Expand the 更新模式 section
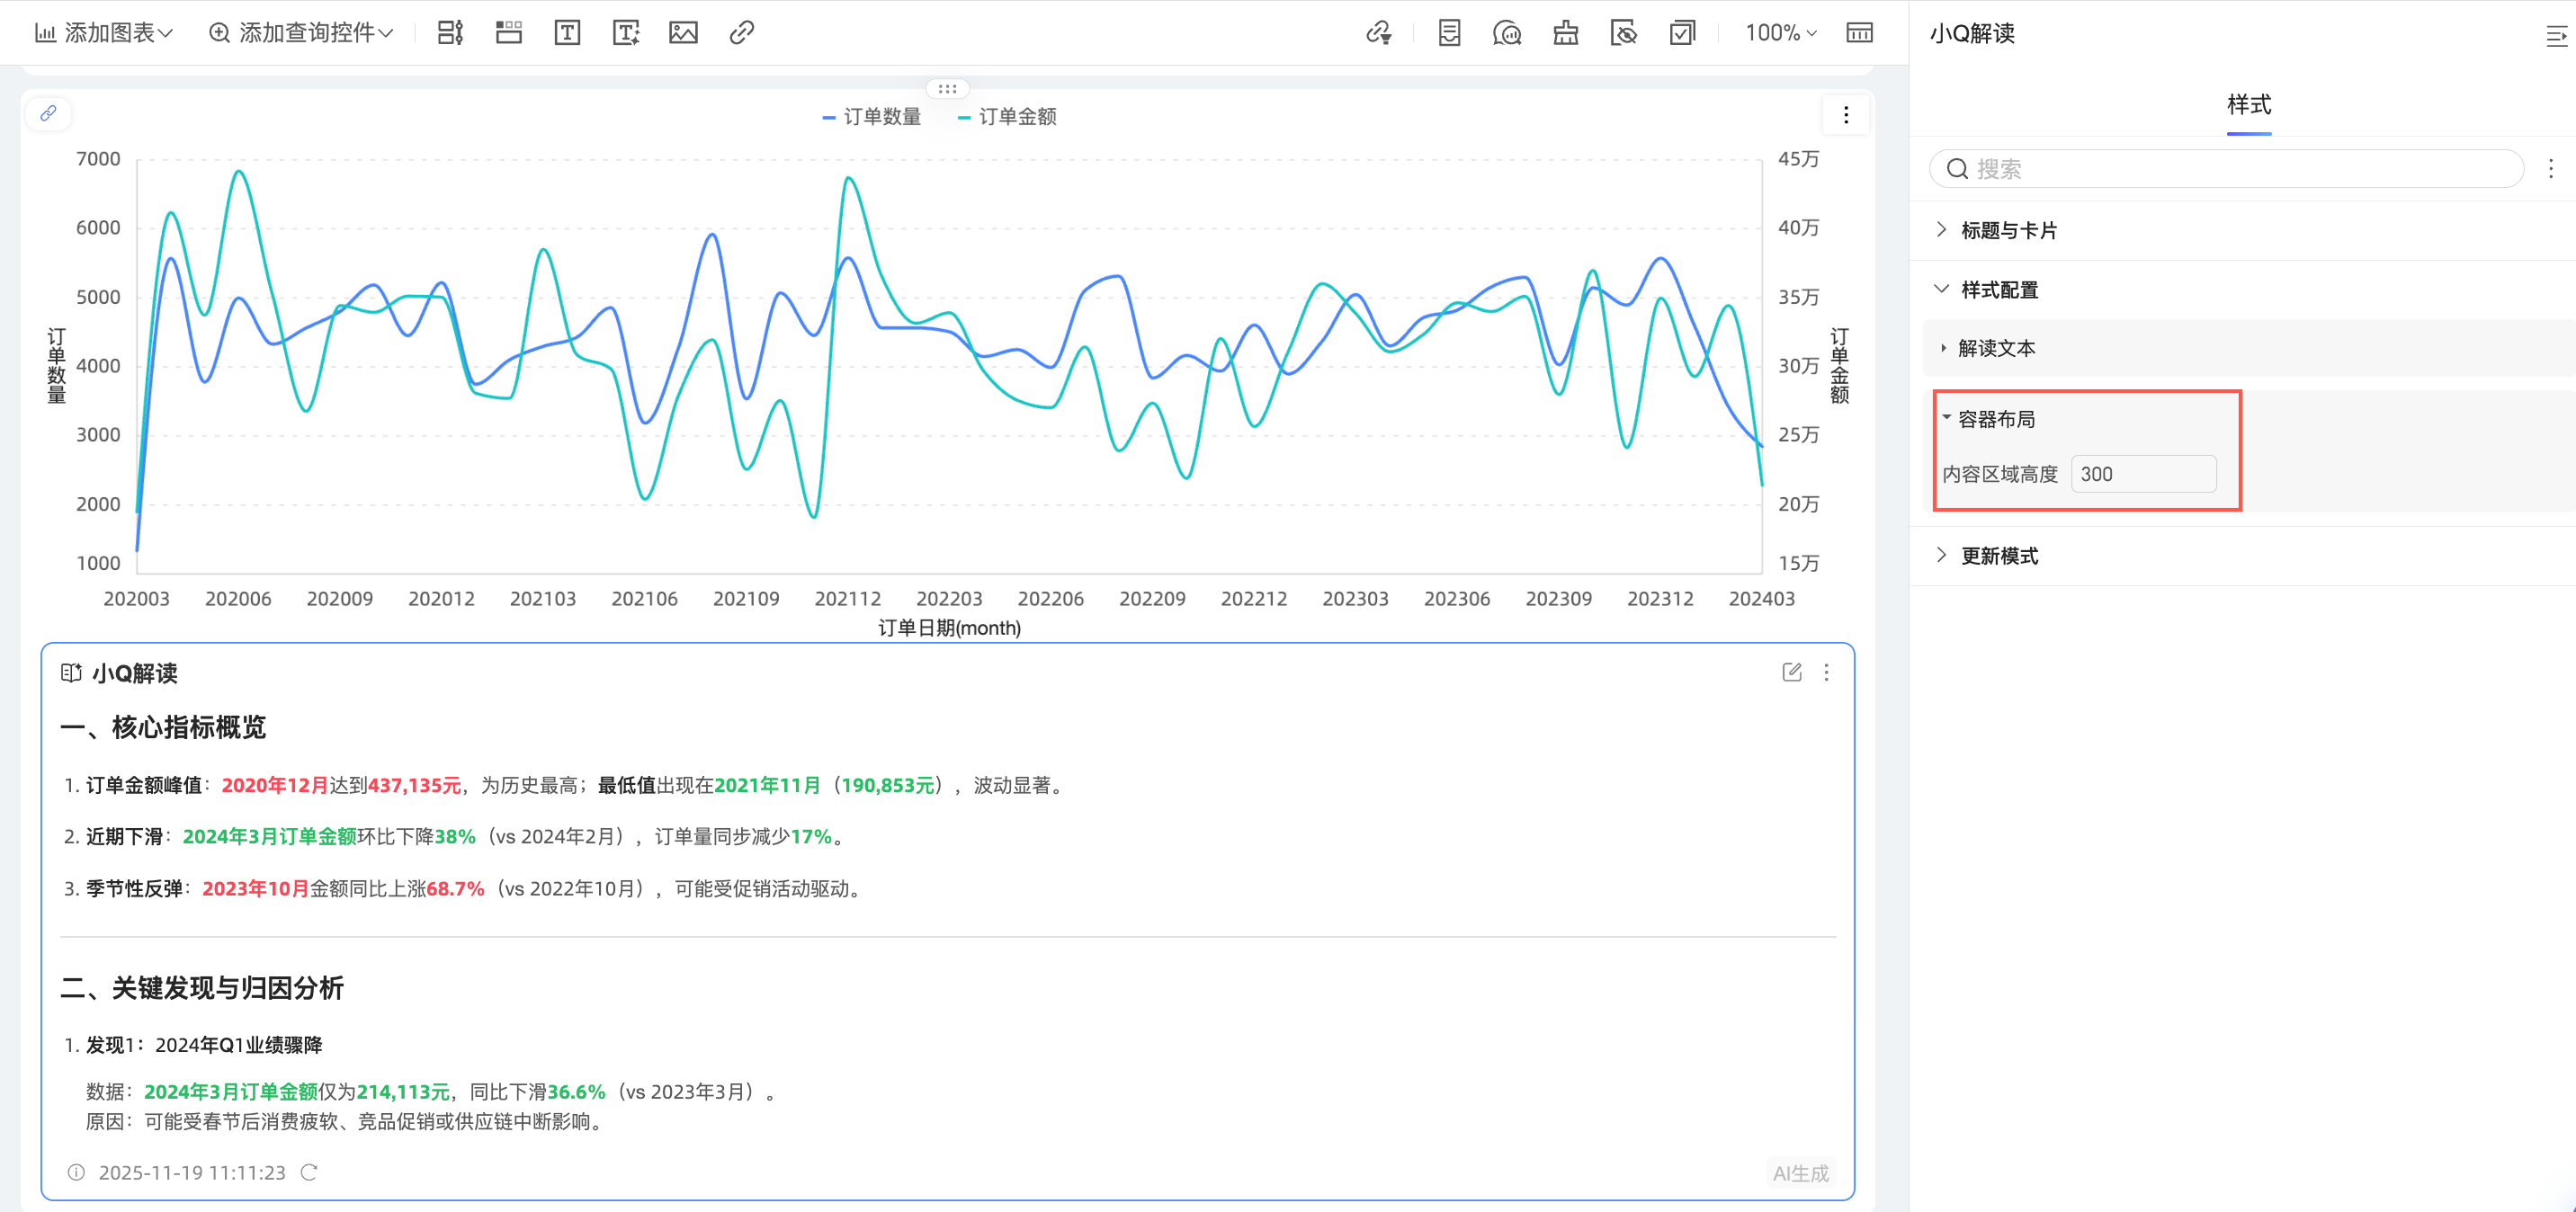 [x=1998, y=555]
